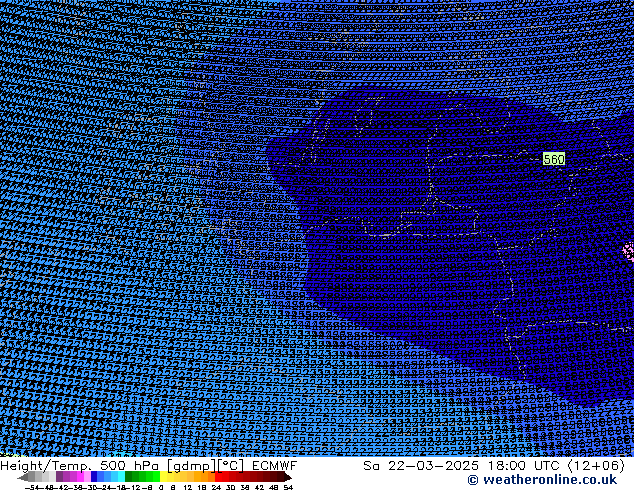634x490 pixels.
Task: Click the -54 value under the legend
Action: (x=33, y=487)
